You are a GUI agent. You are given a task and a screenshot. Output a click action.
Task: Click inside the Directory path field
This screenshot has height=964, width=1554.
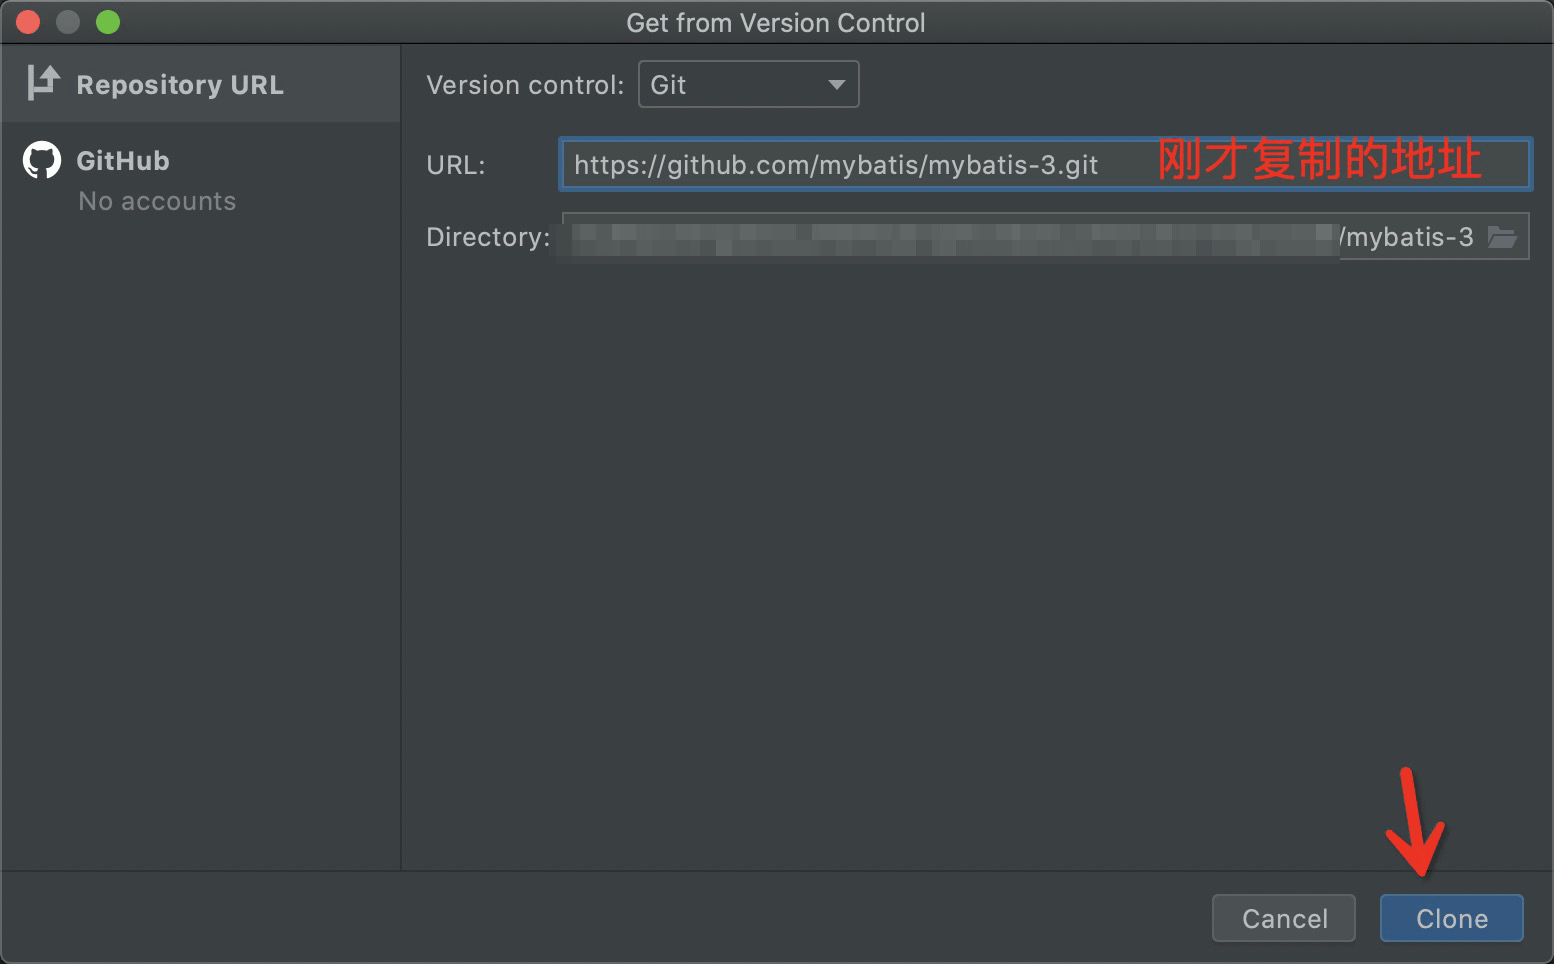tap(1045, 236)
